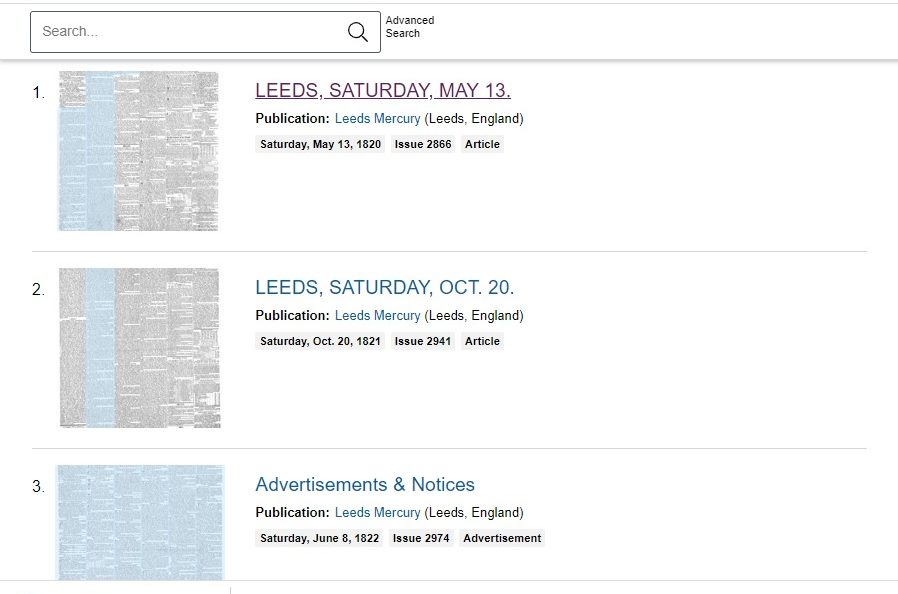This screenshot has width=898, height=594.
Task: Open first result's newspaper page thumbnail
Action: tap(138, 150)
